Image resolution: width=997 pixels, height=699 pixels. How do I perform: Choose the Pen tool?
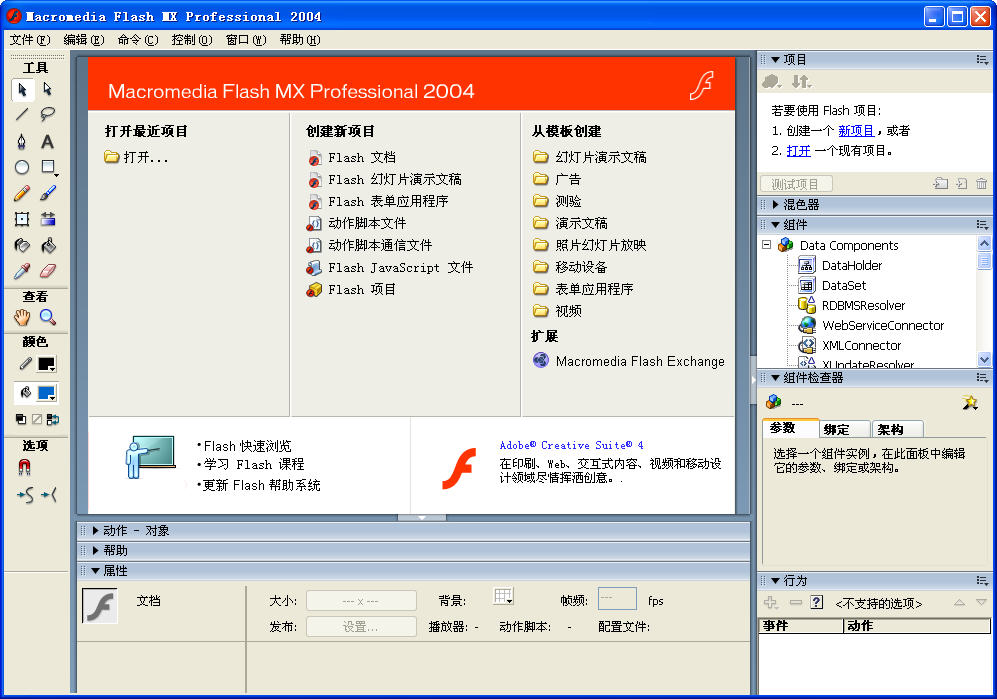tap(21, 141)
